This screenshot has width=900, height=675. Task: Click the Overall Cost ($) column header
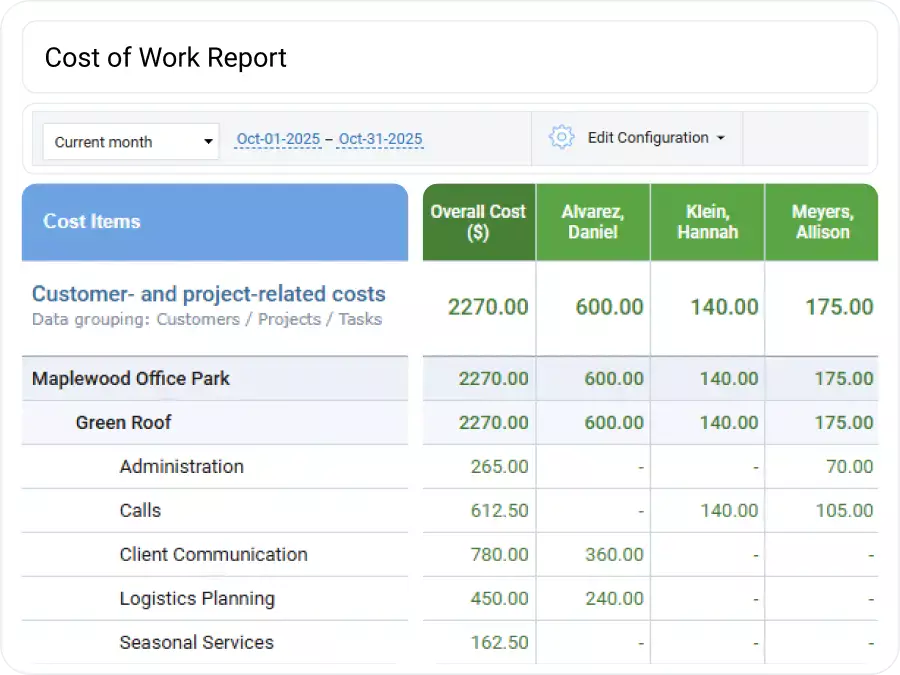click(x=478, y=222)
